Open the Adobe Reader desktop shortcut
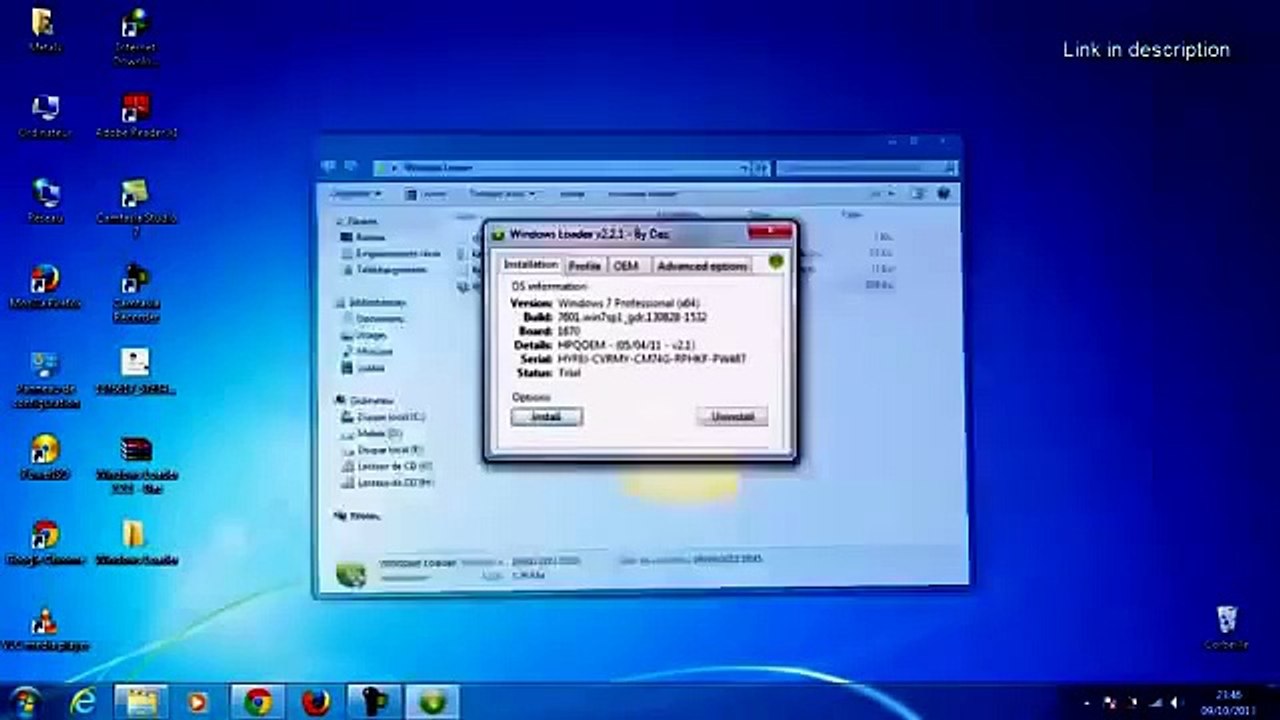This screenshot has height=720, width=1280. click(x=136, y=117)
